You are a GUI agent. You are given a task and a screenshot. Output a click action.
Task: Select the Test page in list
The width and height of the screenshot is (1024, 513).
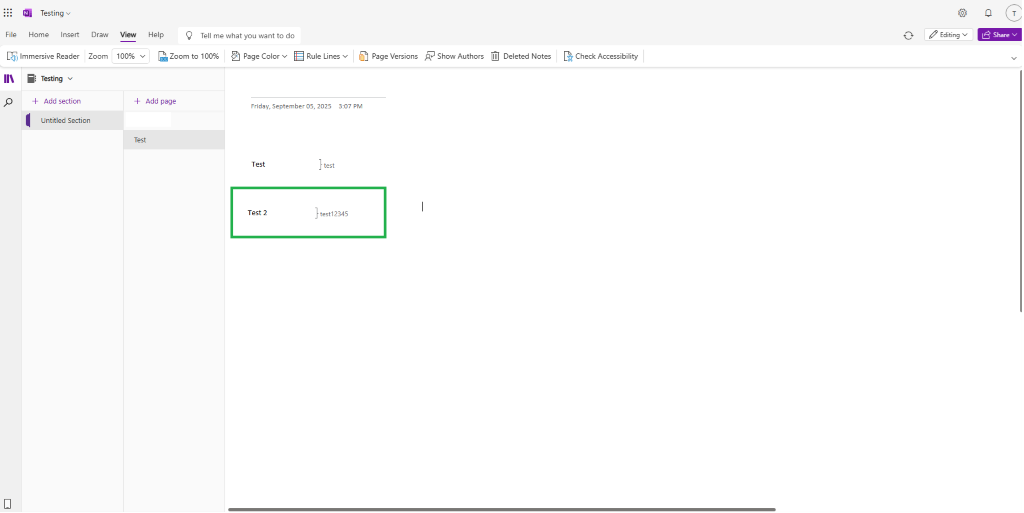174,140
